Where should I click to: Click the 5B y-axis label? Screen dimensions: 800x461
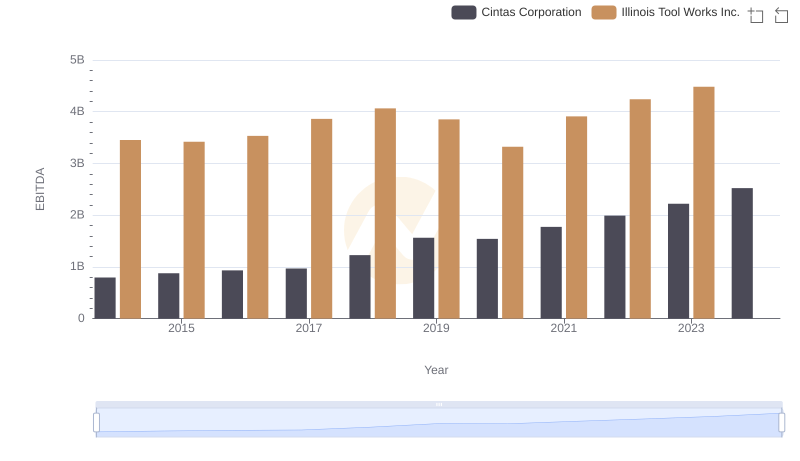click(x=77, y=60)
